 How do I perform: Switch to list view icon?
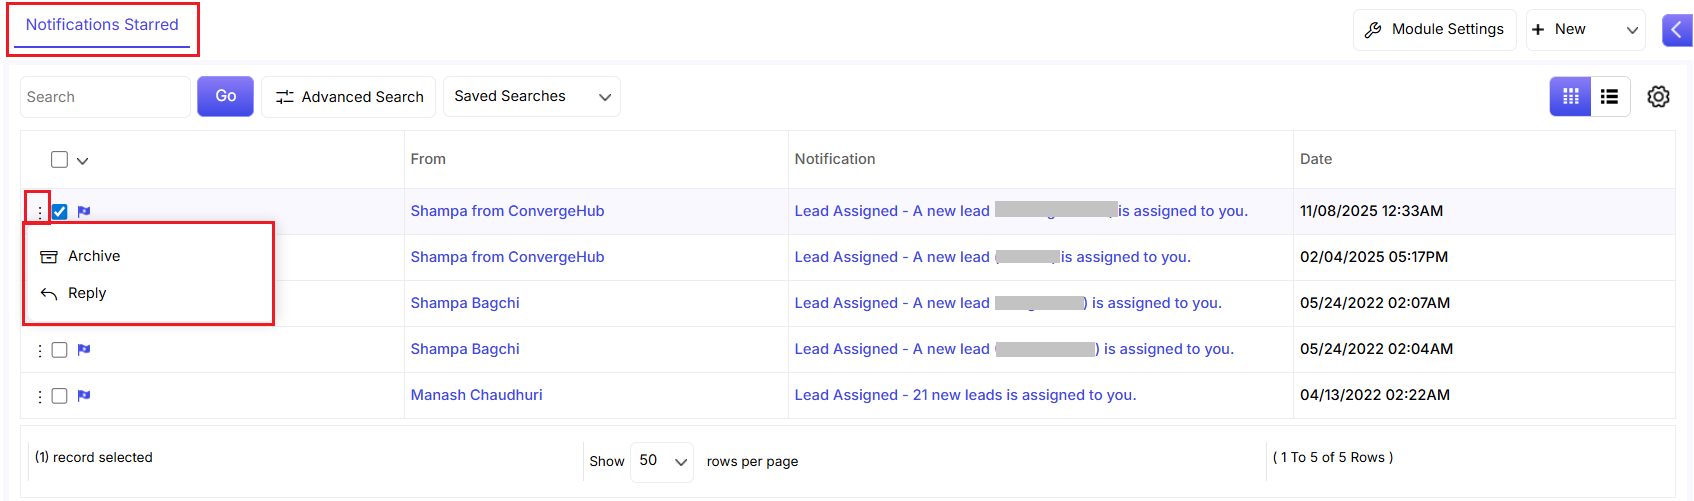coord(1609,97)
